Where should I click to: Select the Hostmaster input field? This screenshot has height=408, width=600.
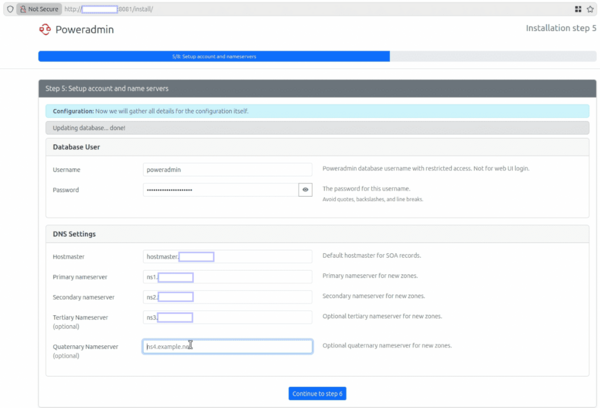[x=228, y=256]
